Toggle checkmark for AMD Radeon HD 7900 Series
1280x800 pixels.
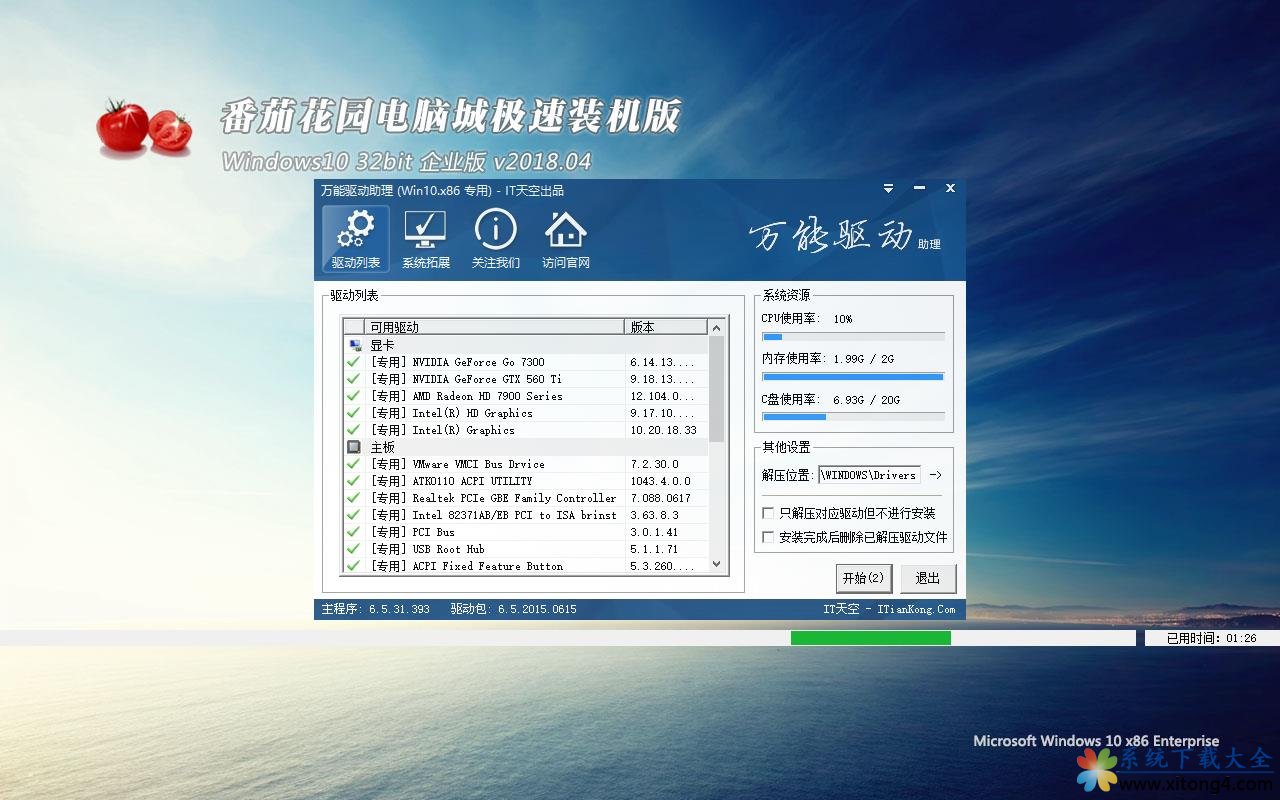[x=353, y=396]
